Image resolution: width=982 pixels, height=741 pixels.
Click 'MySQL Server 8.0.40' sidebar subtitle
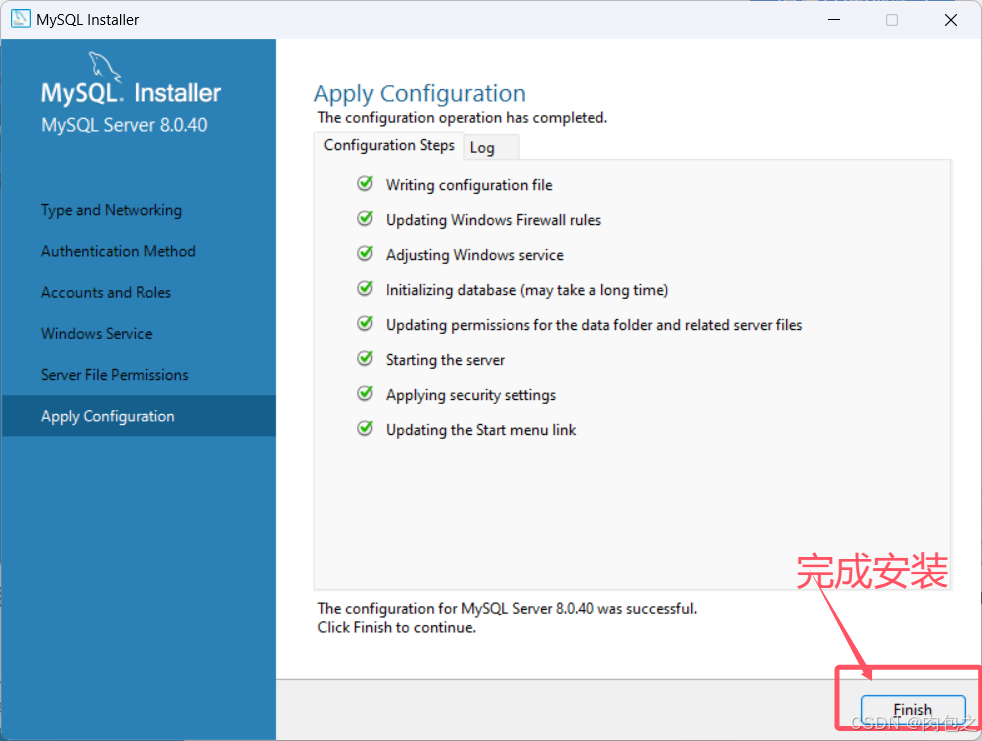click(x=124, y=125)
